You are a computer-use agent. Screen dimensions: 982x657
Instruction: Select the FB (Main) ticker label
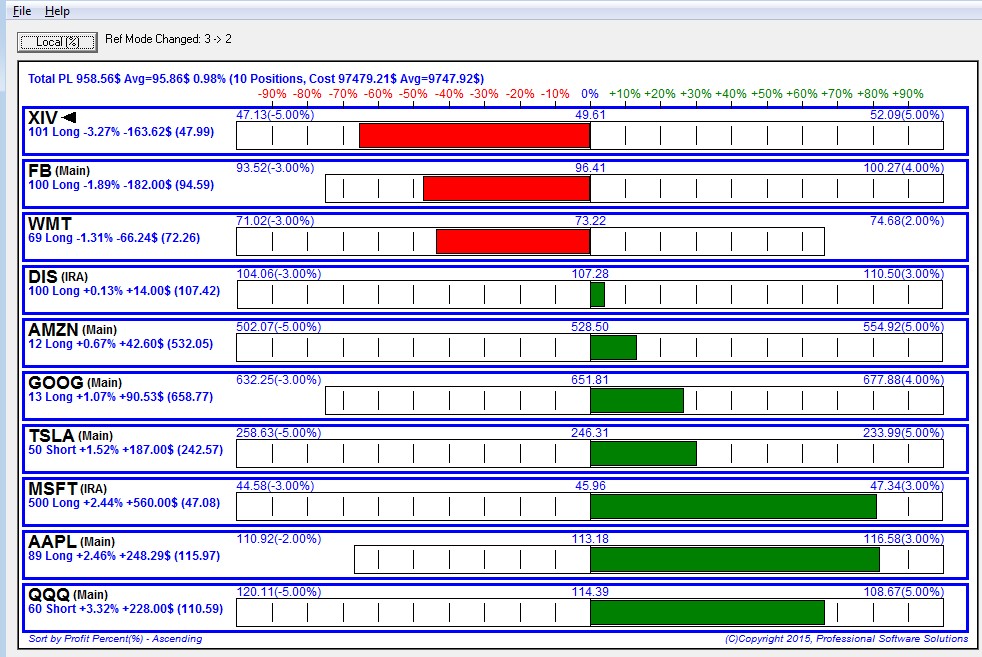coord(59,170)
